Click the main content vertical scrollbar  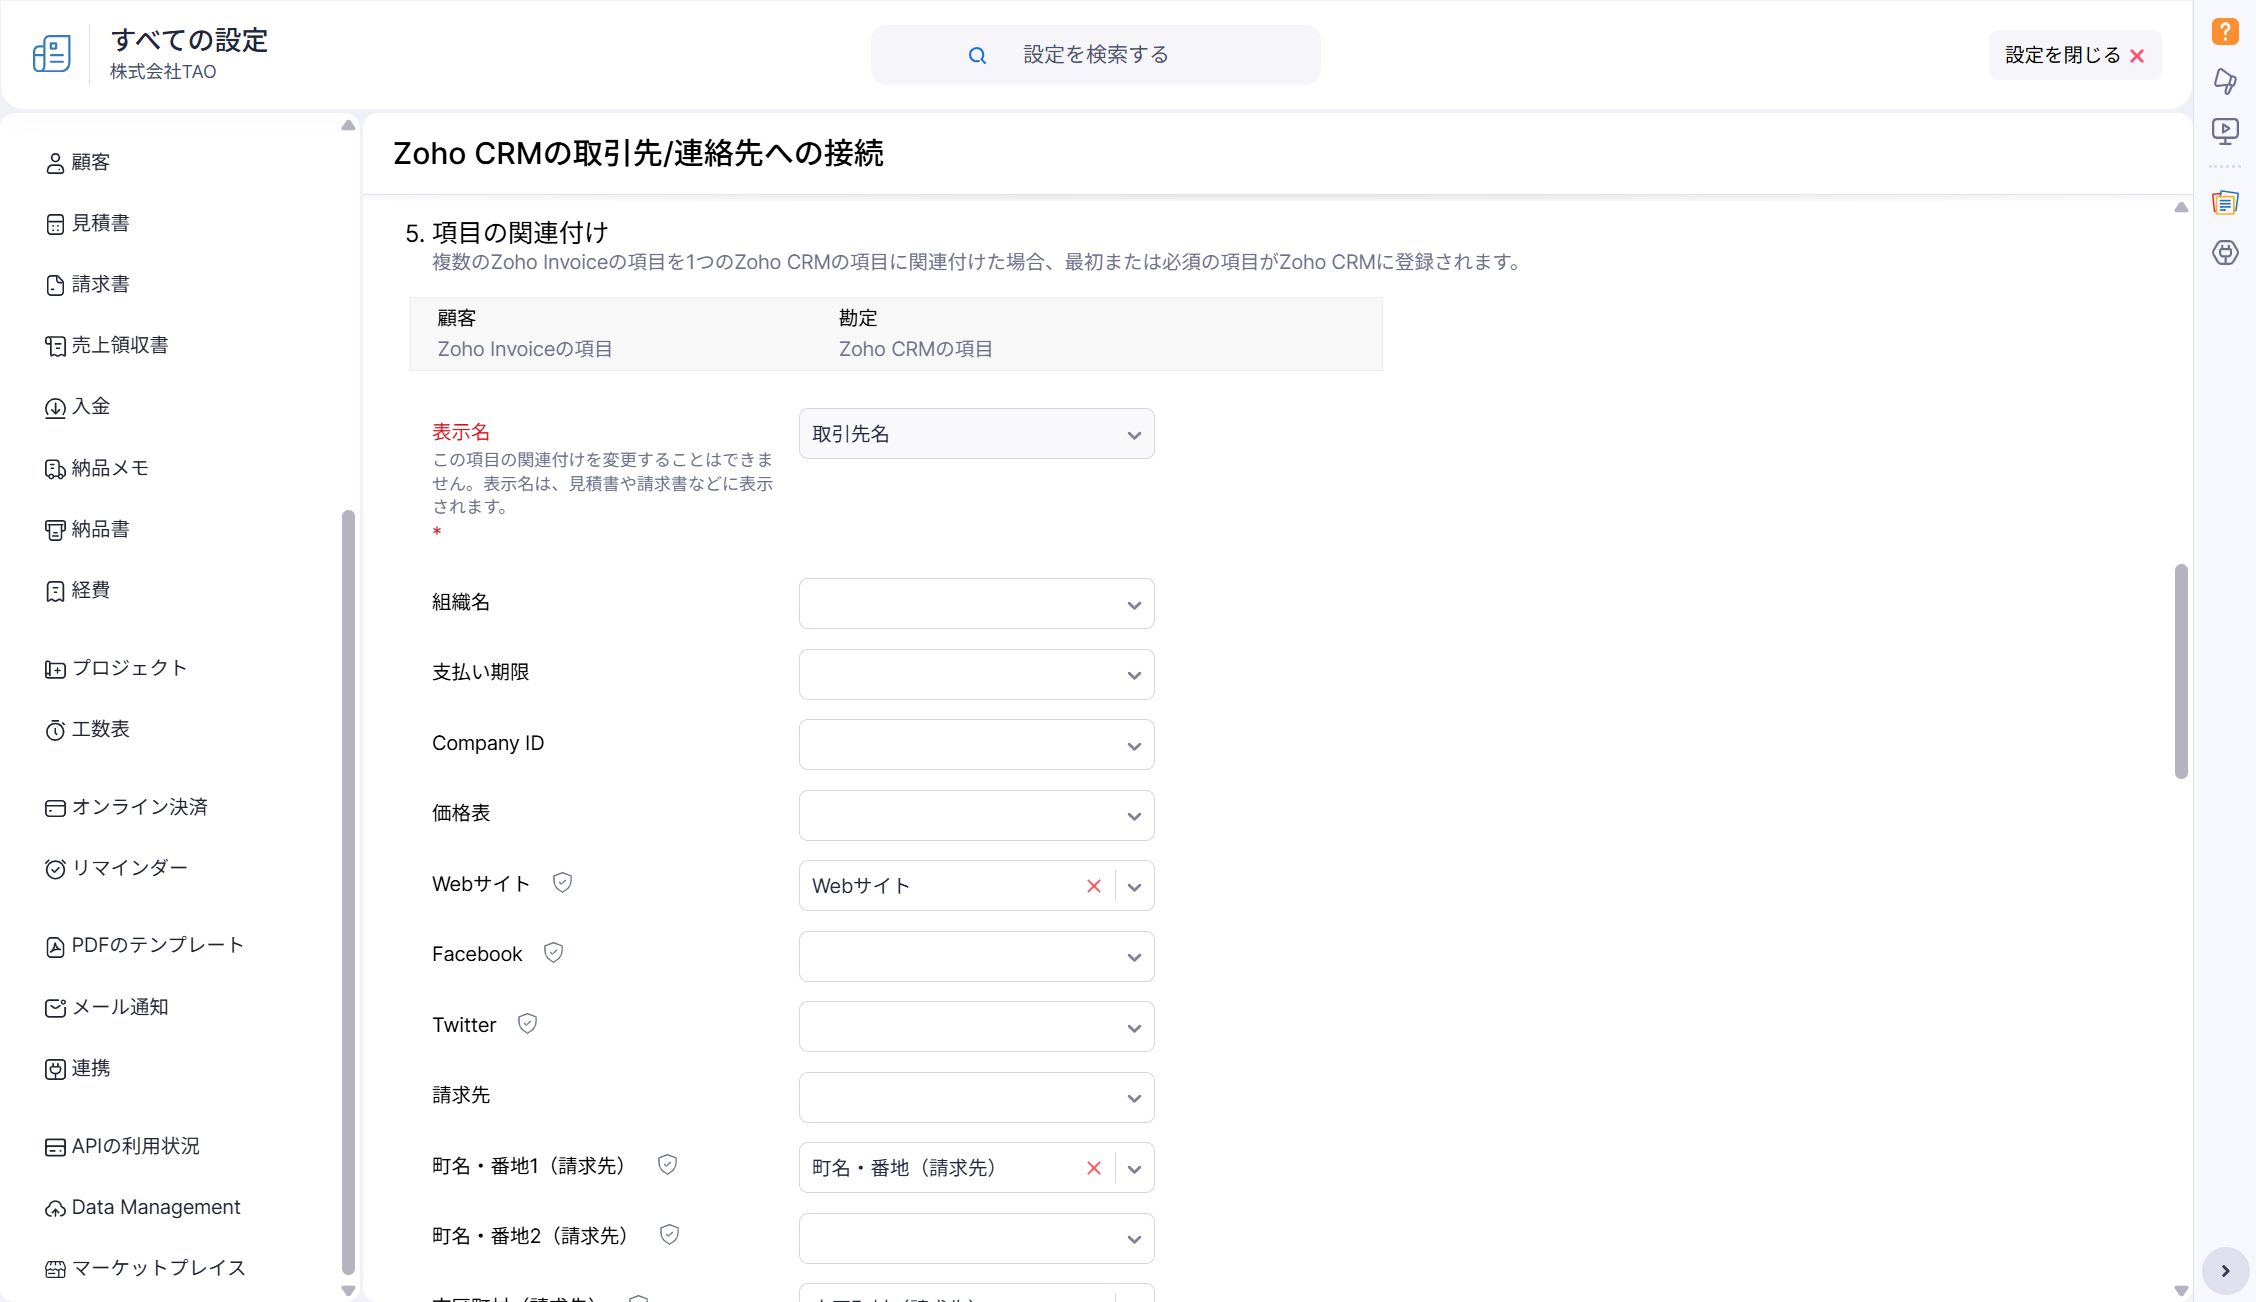click(x=2181, y=671)
